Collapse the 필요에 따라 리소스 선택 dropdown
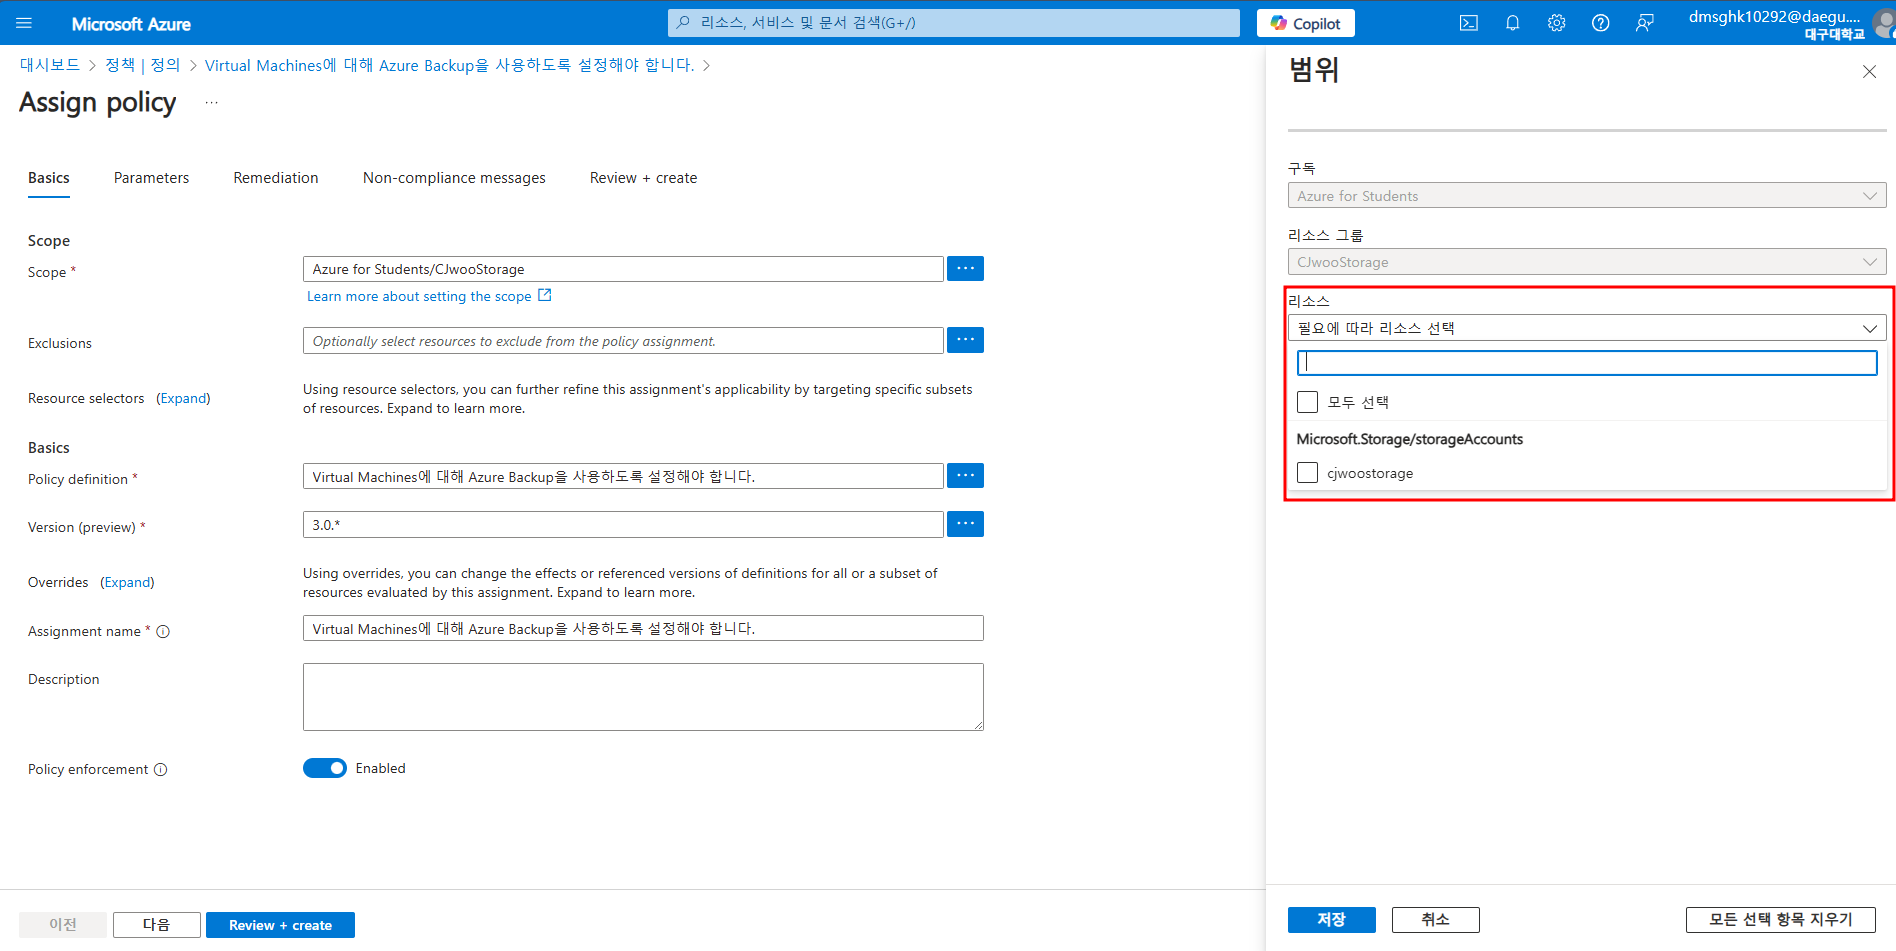Image resolution: width=1896 pixels, height=951 pixels. (x=1586, y=328)
